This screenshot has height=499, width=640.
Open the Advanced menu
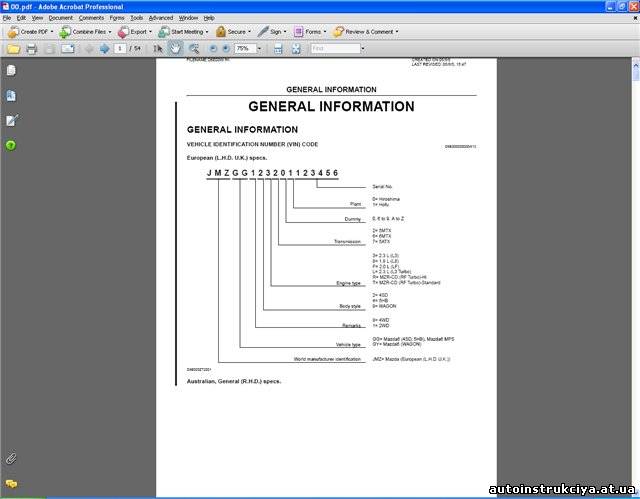[x=161, y=18]
